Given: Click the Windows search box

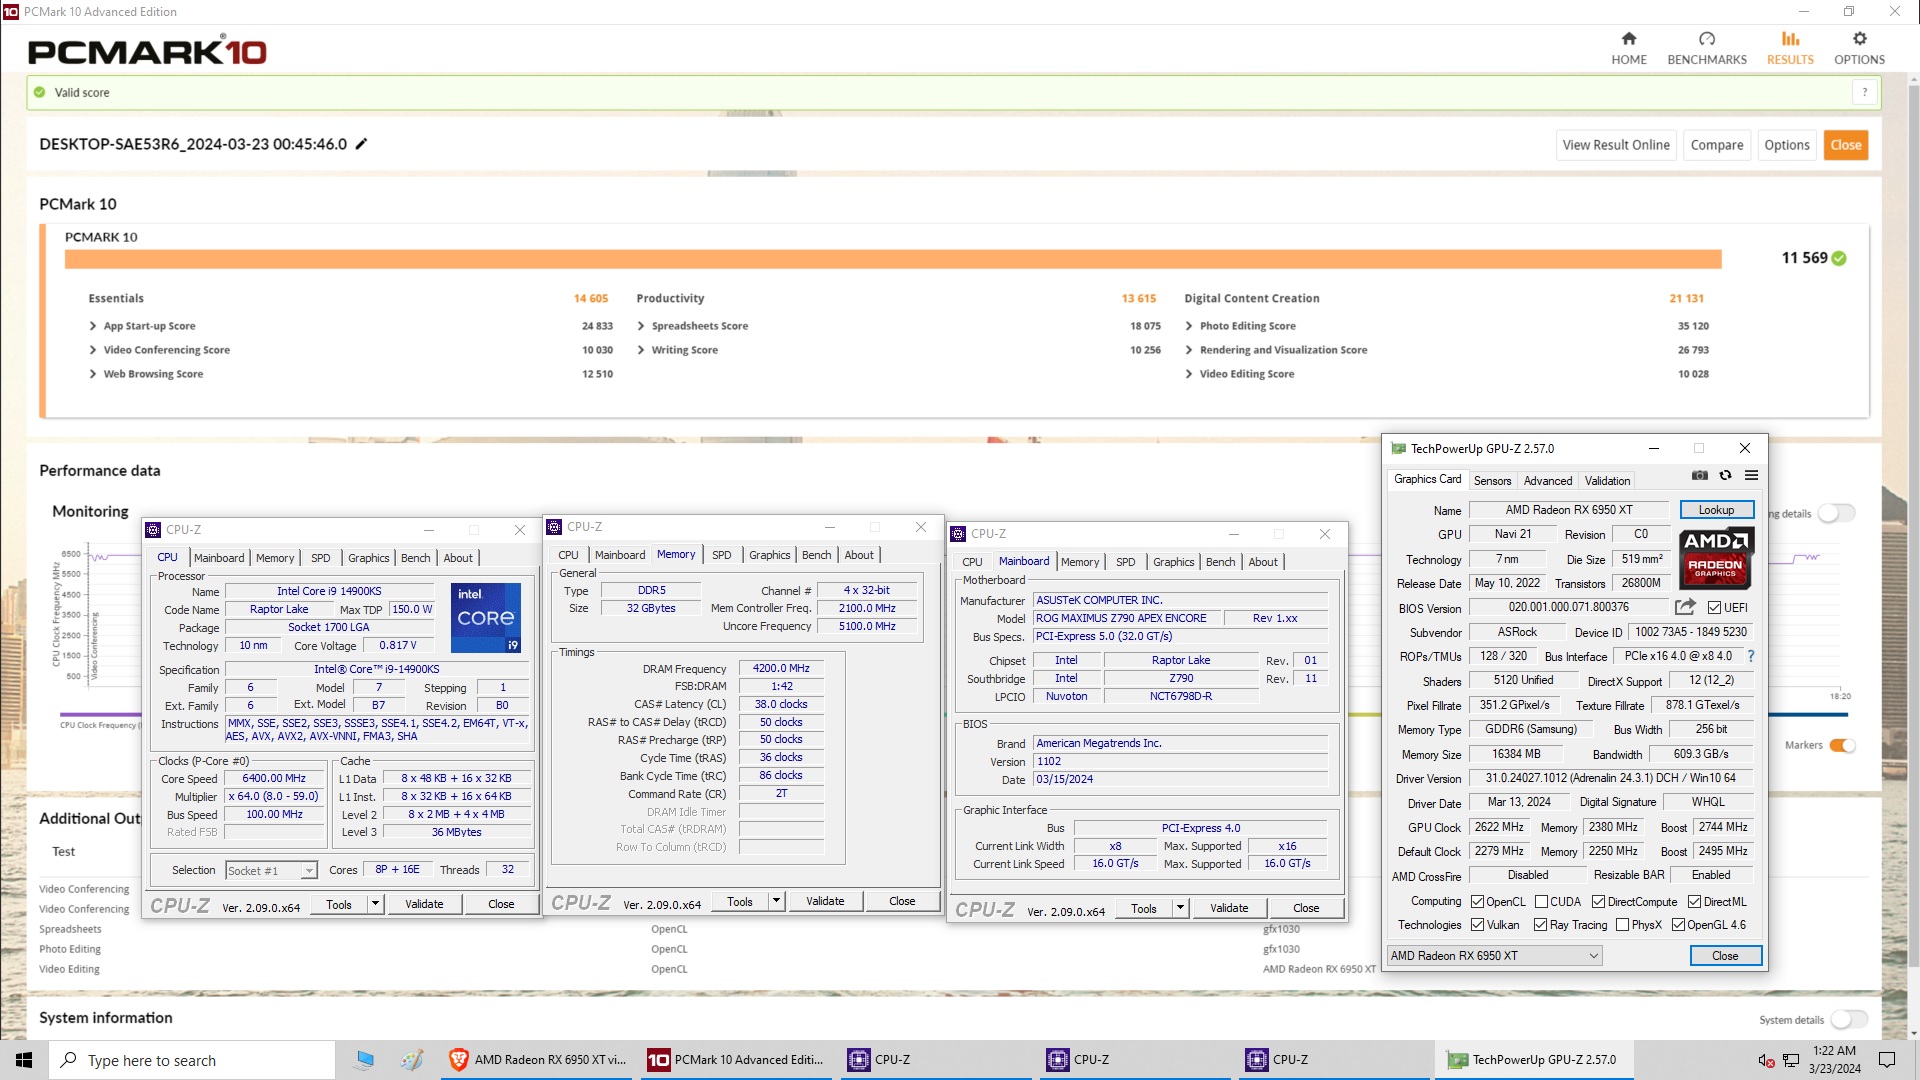Looking at the screenshot, I should tap(191, 1060).
